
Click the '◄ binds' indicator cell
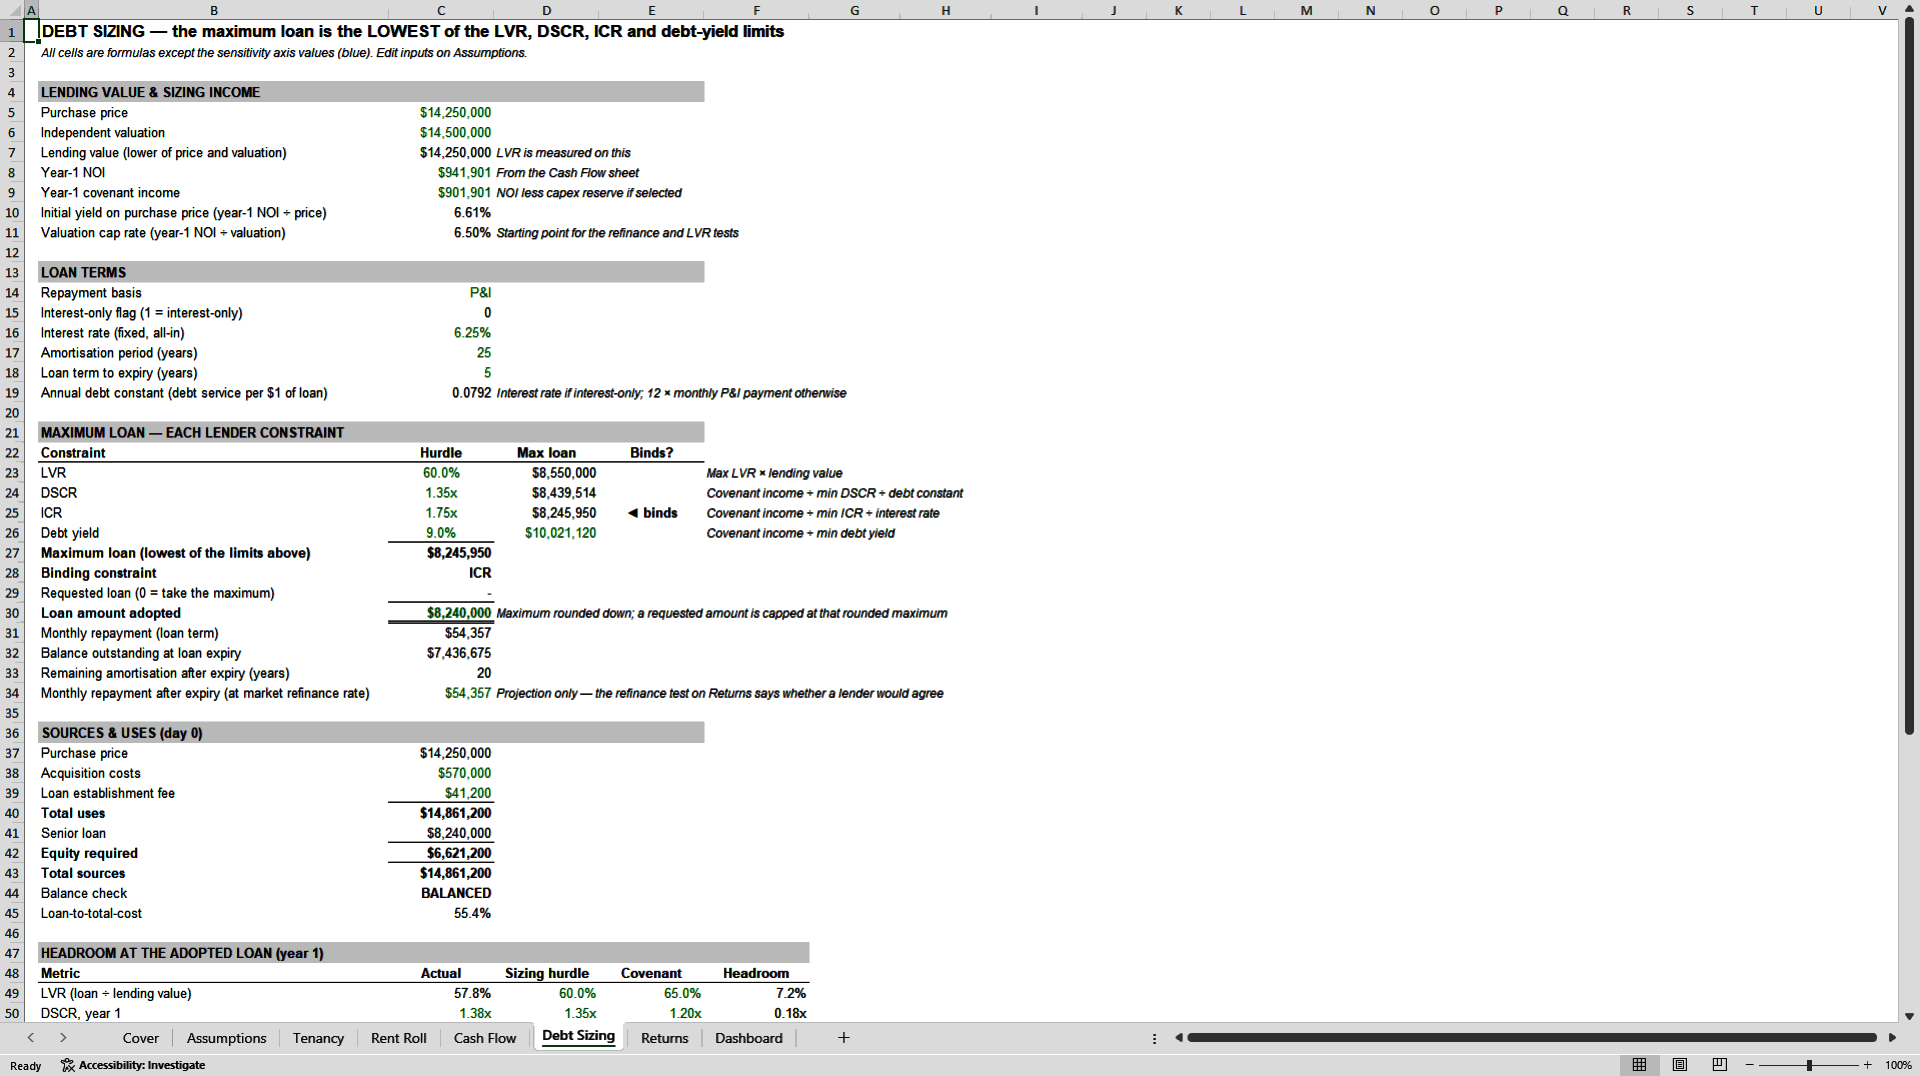(652, 513)
